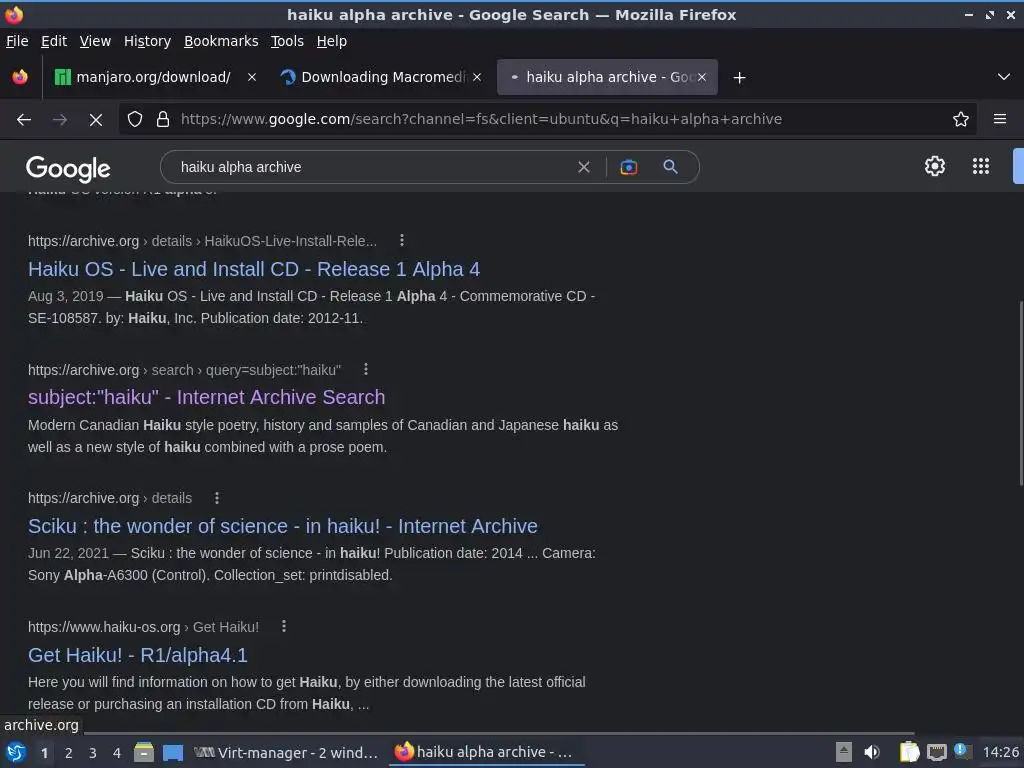Open the Google apps grid
1024x768 pixels.
[980, 166]
